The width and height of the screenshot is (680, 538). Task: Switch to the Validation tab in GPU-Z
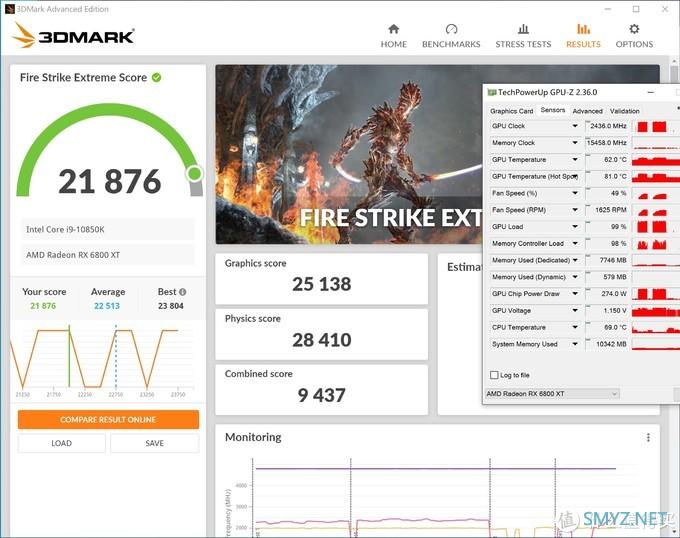click(624, 111)
